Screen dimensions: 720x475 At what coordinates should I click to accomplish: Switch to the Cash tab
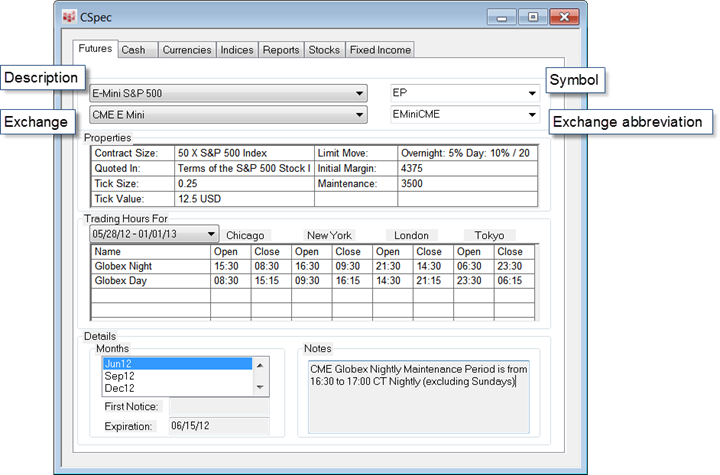coord(133,50)
